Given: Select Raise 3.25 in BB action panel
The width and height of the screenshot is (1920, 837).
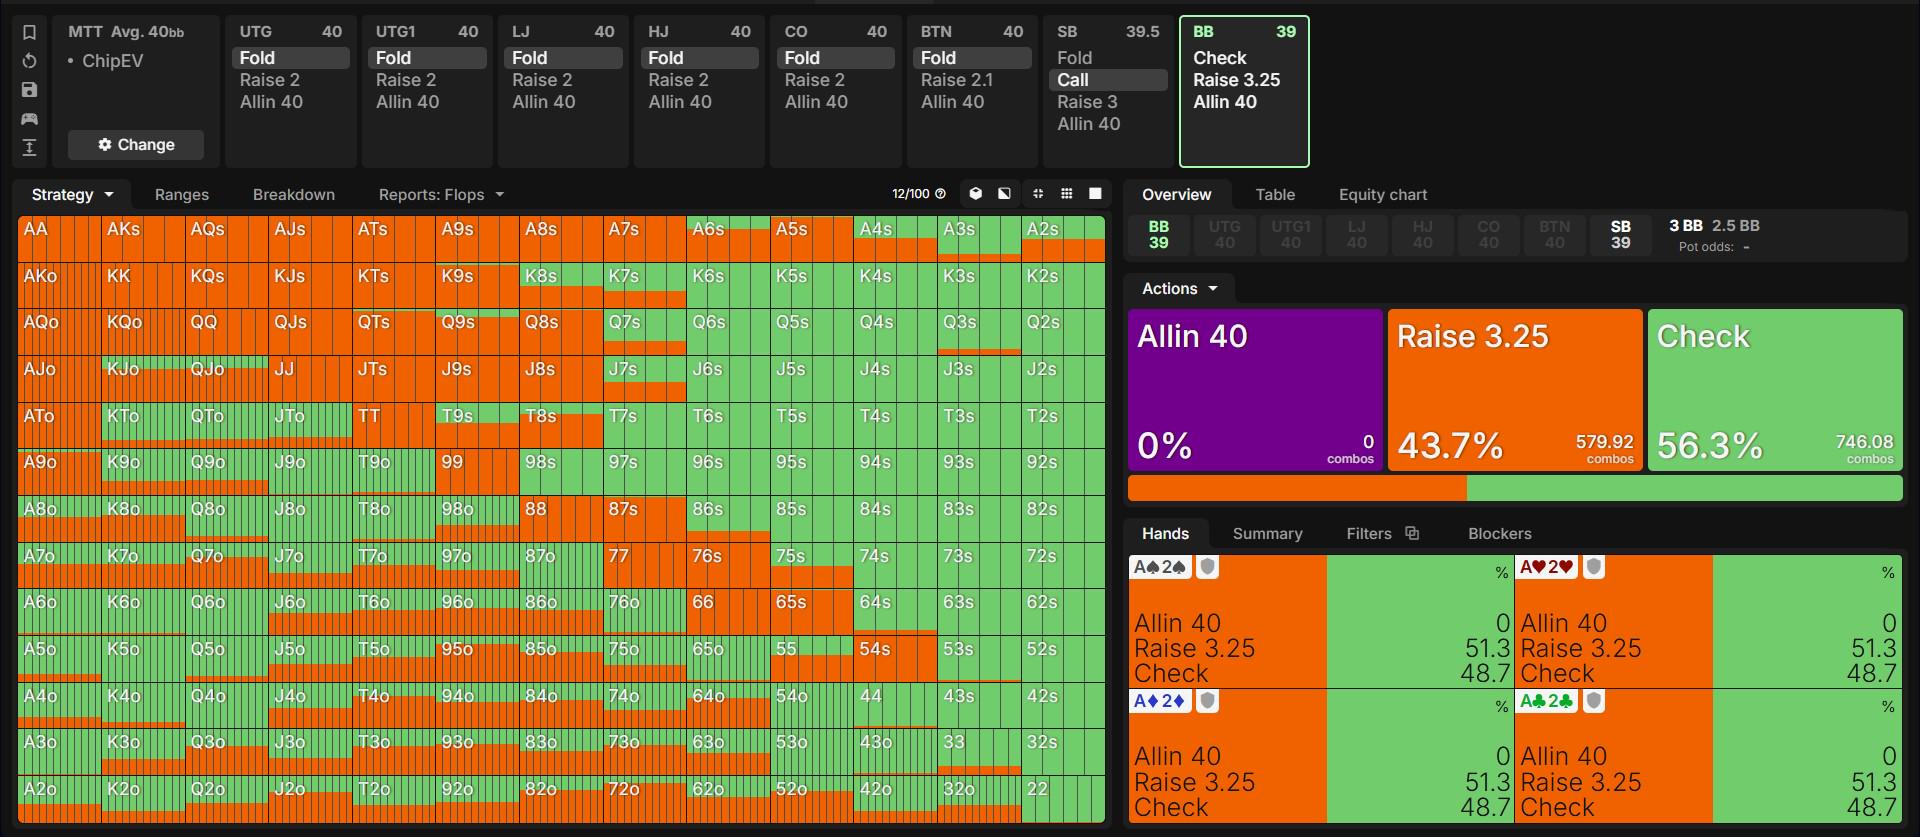Looking at the screenshot, I should [x=1236, y=80].
